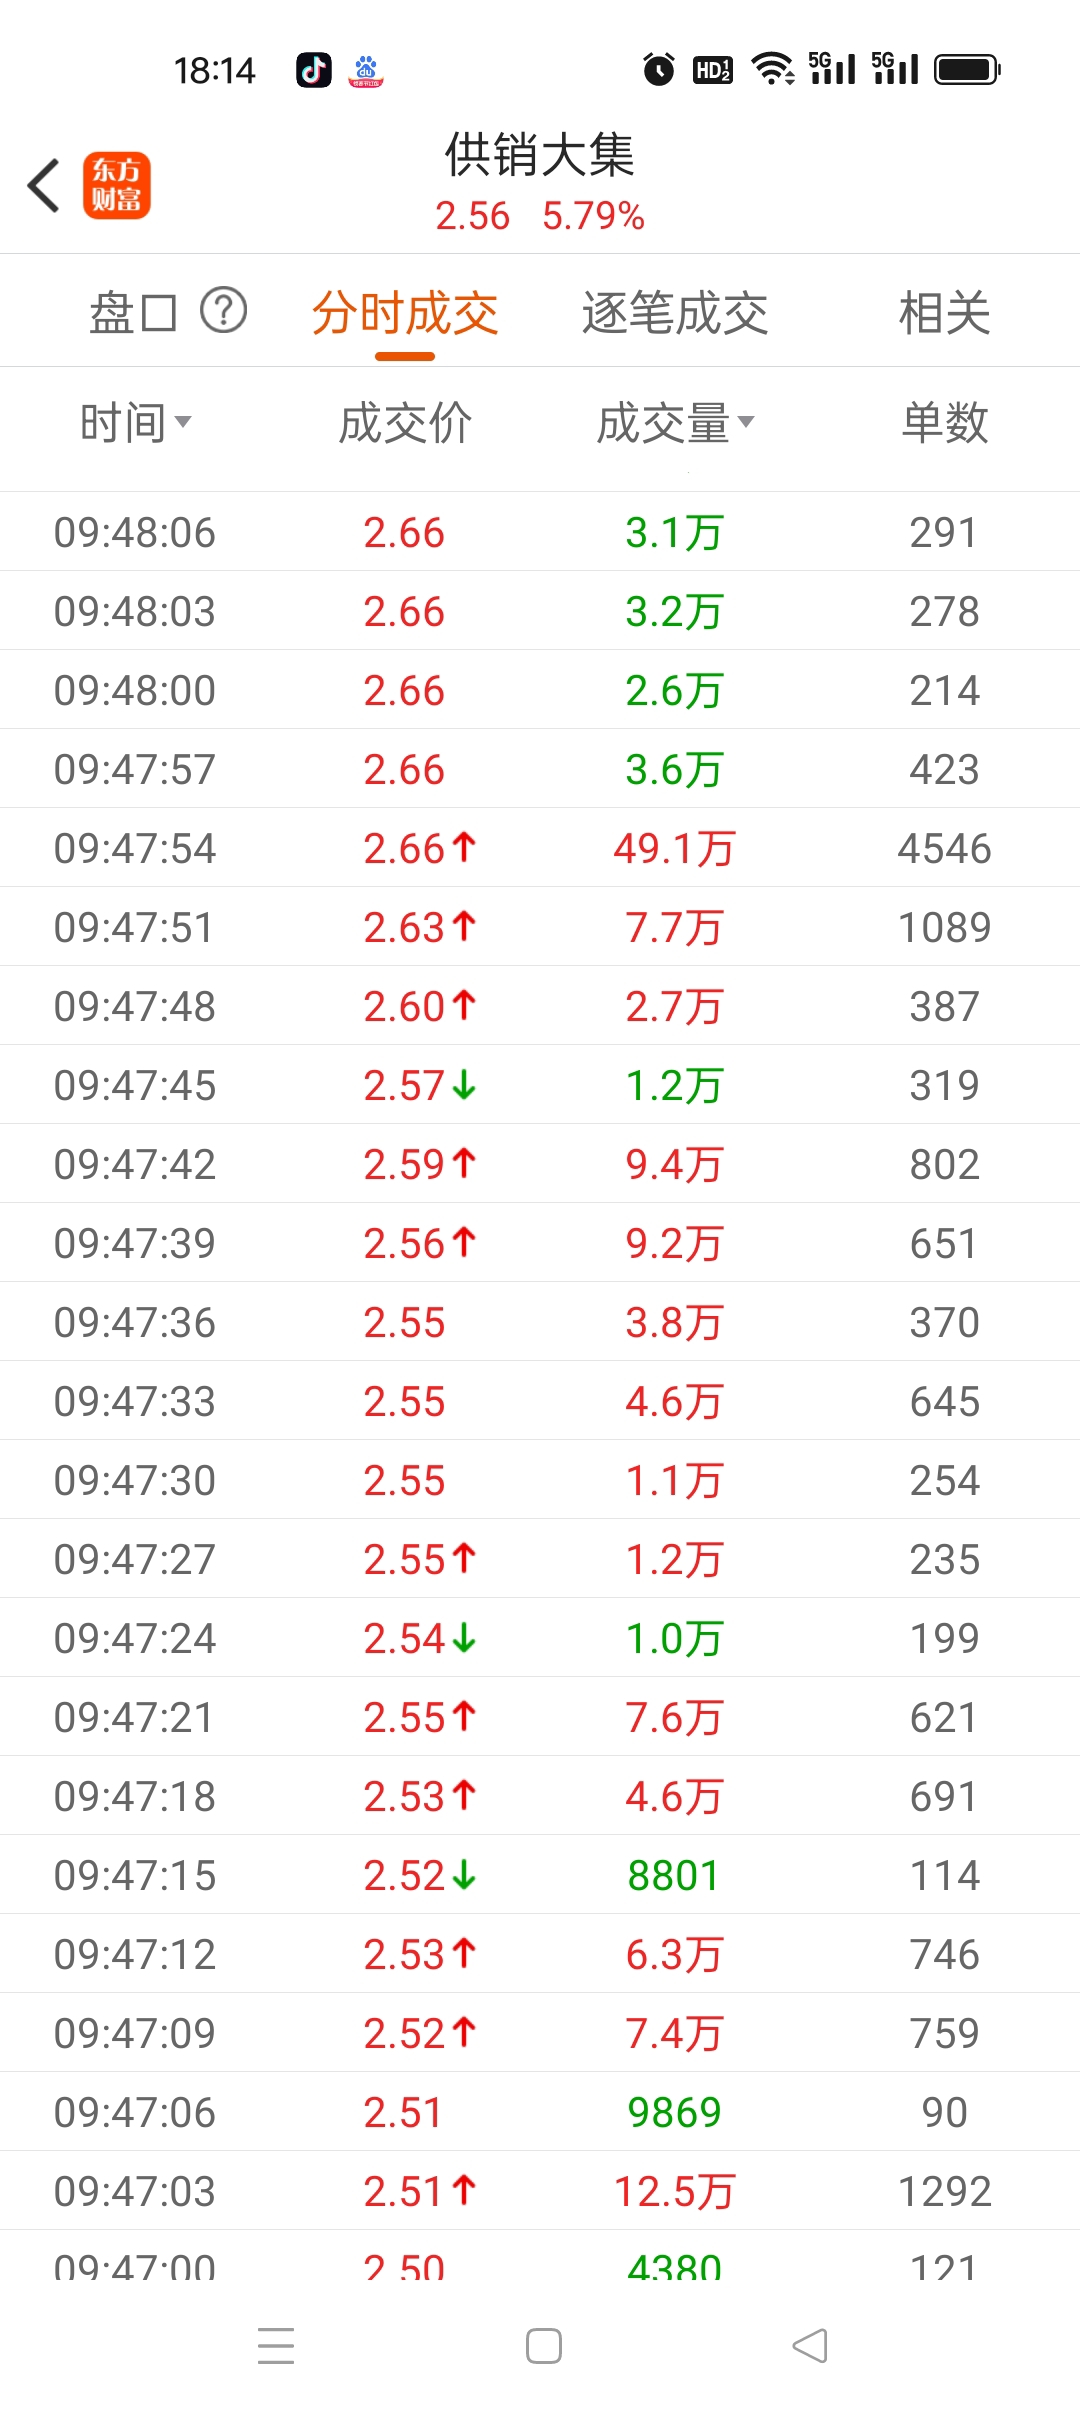
Task: Tap the Android home square icon
Action: pyautogui.click(x=543, y=2346)
